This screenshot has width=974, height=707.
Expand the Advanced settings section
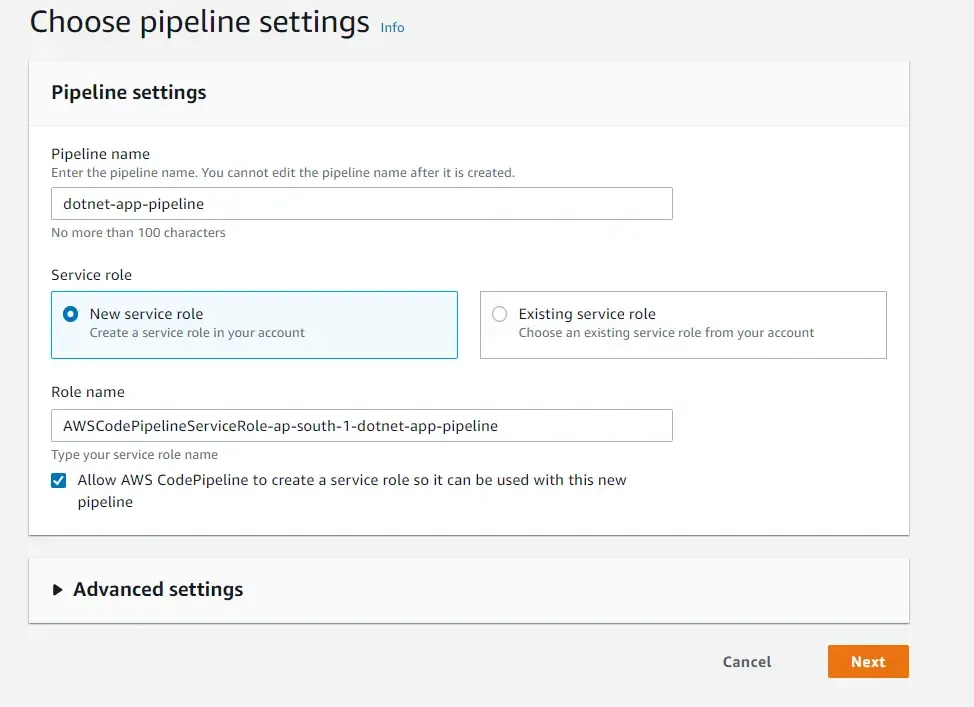[157, 589]
